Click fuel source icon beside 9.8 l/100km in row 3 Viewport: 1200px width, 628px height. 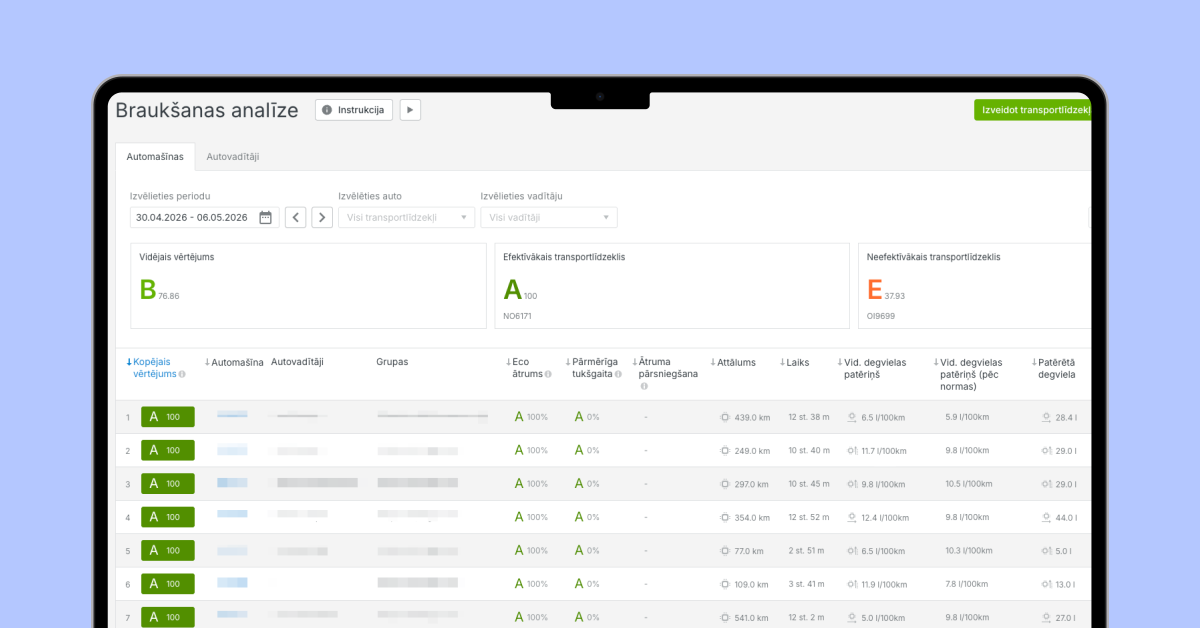coord(852,484)
